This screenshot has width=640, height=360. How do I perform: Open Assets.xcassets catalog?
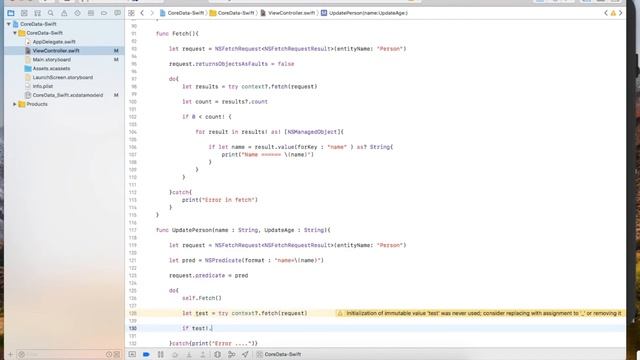51,69
